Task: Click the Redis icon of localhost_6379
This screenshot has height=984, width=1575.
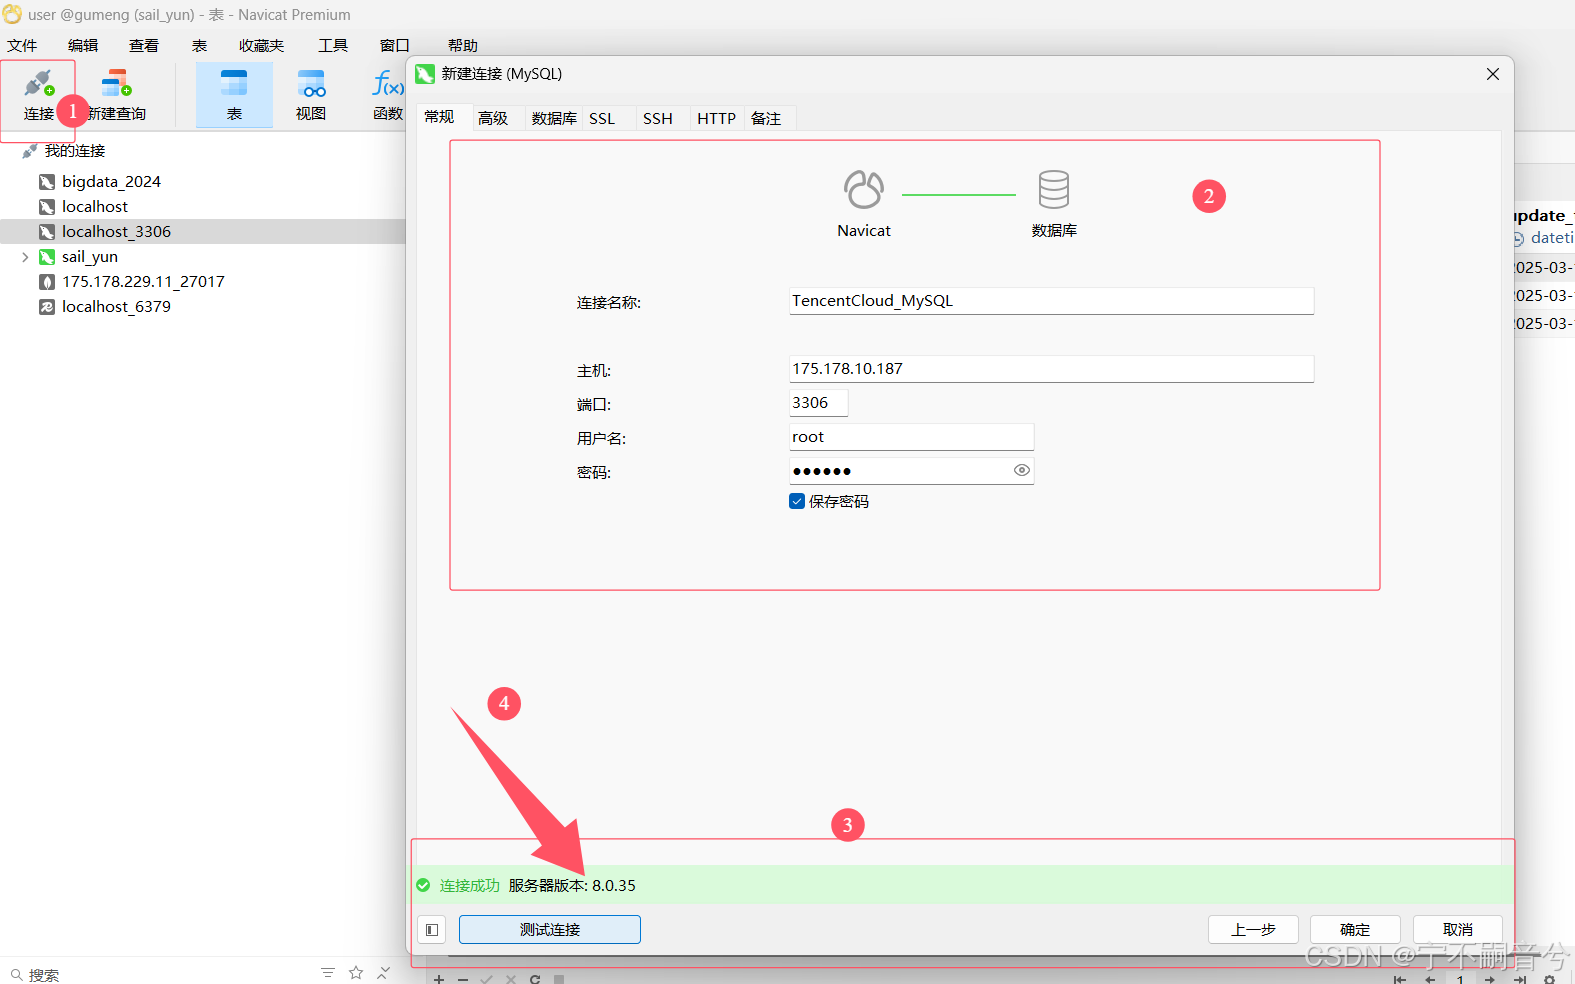Action: coord(47,307)
